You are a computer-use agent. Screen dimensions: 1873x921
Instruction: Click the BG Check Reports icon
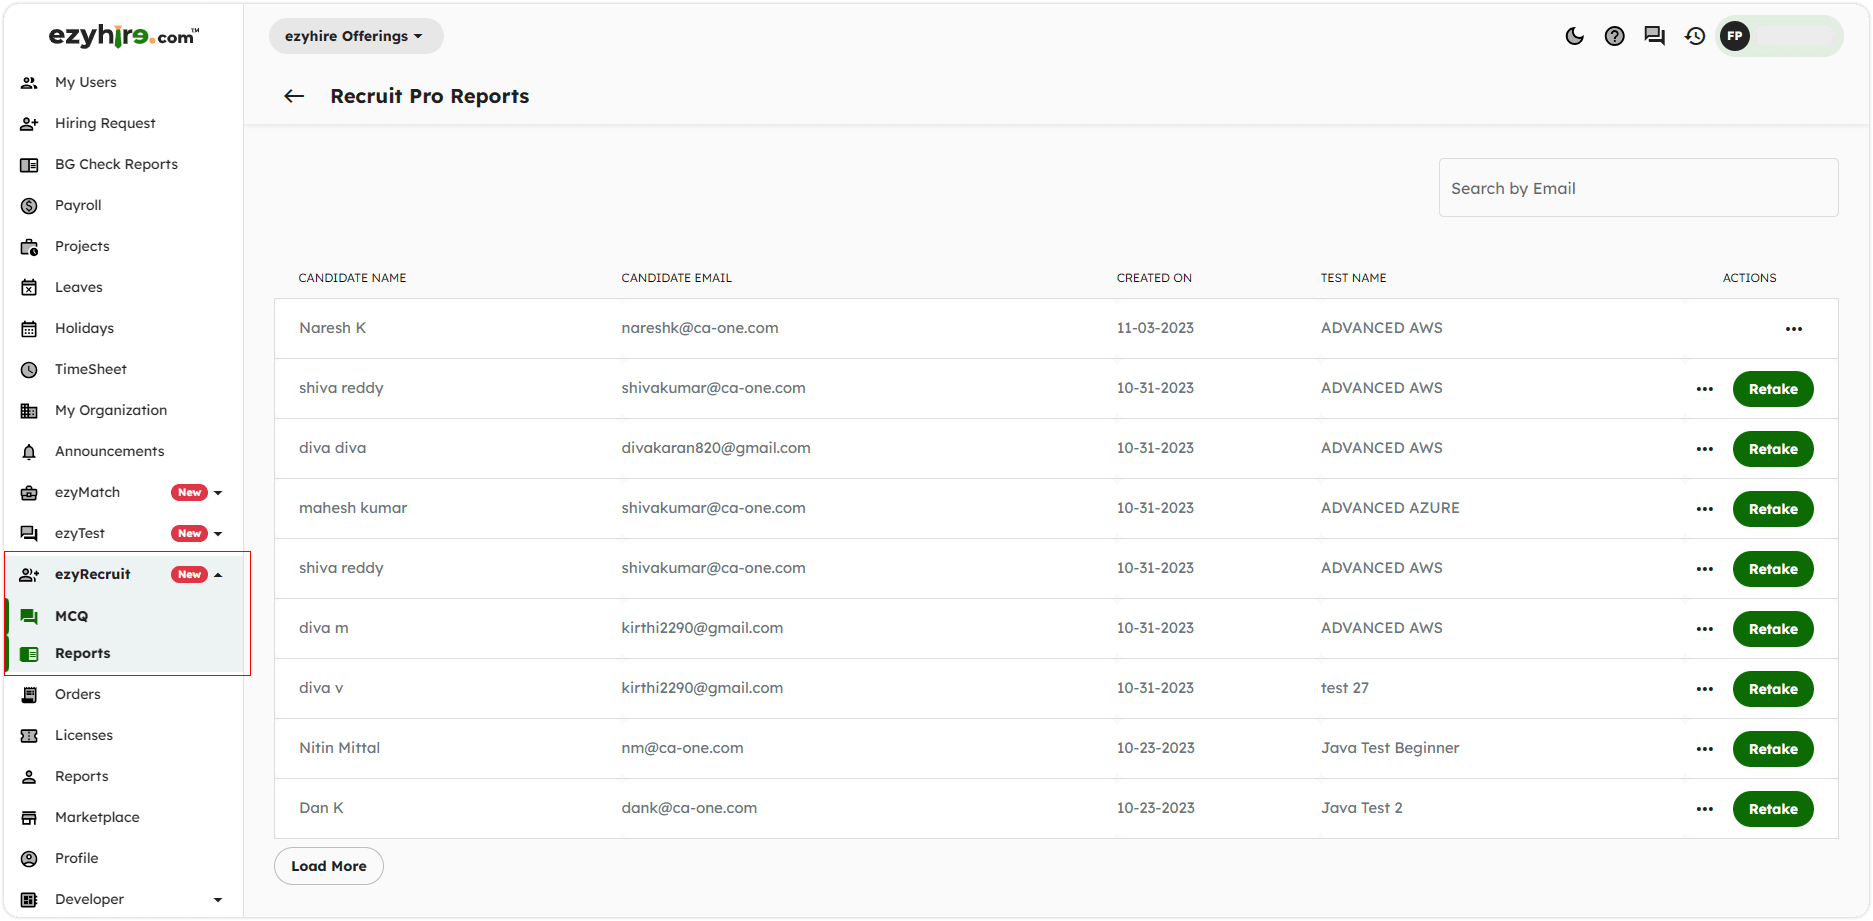click(x=29, y=164)
